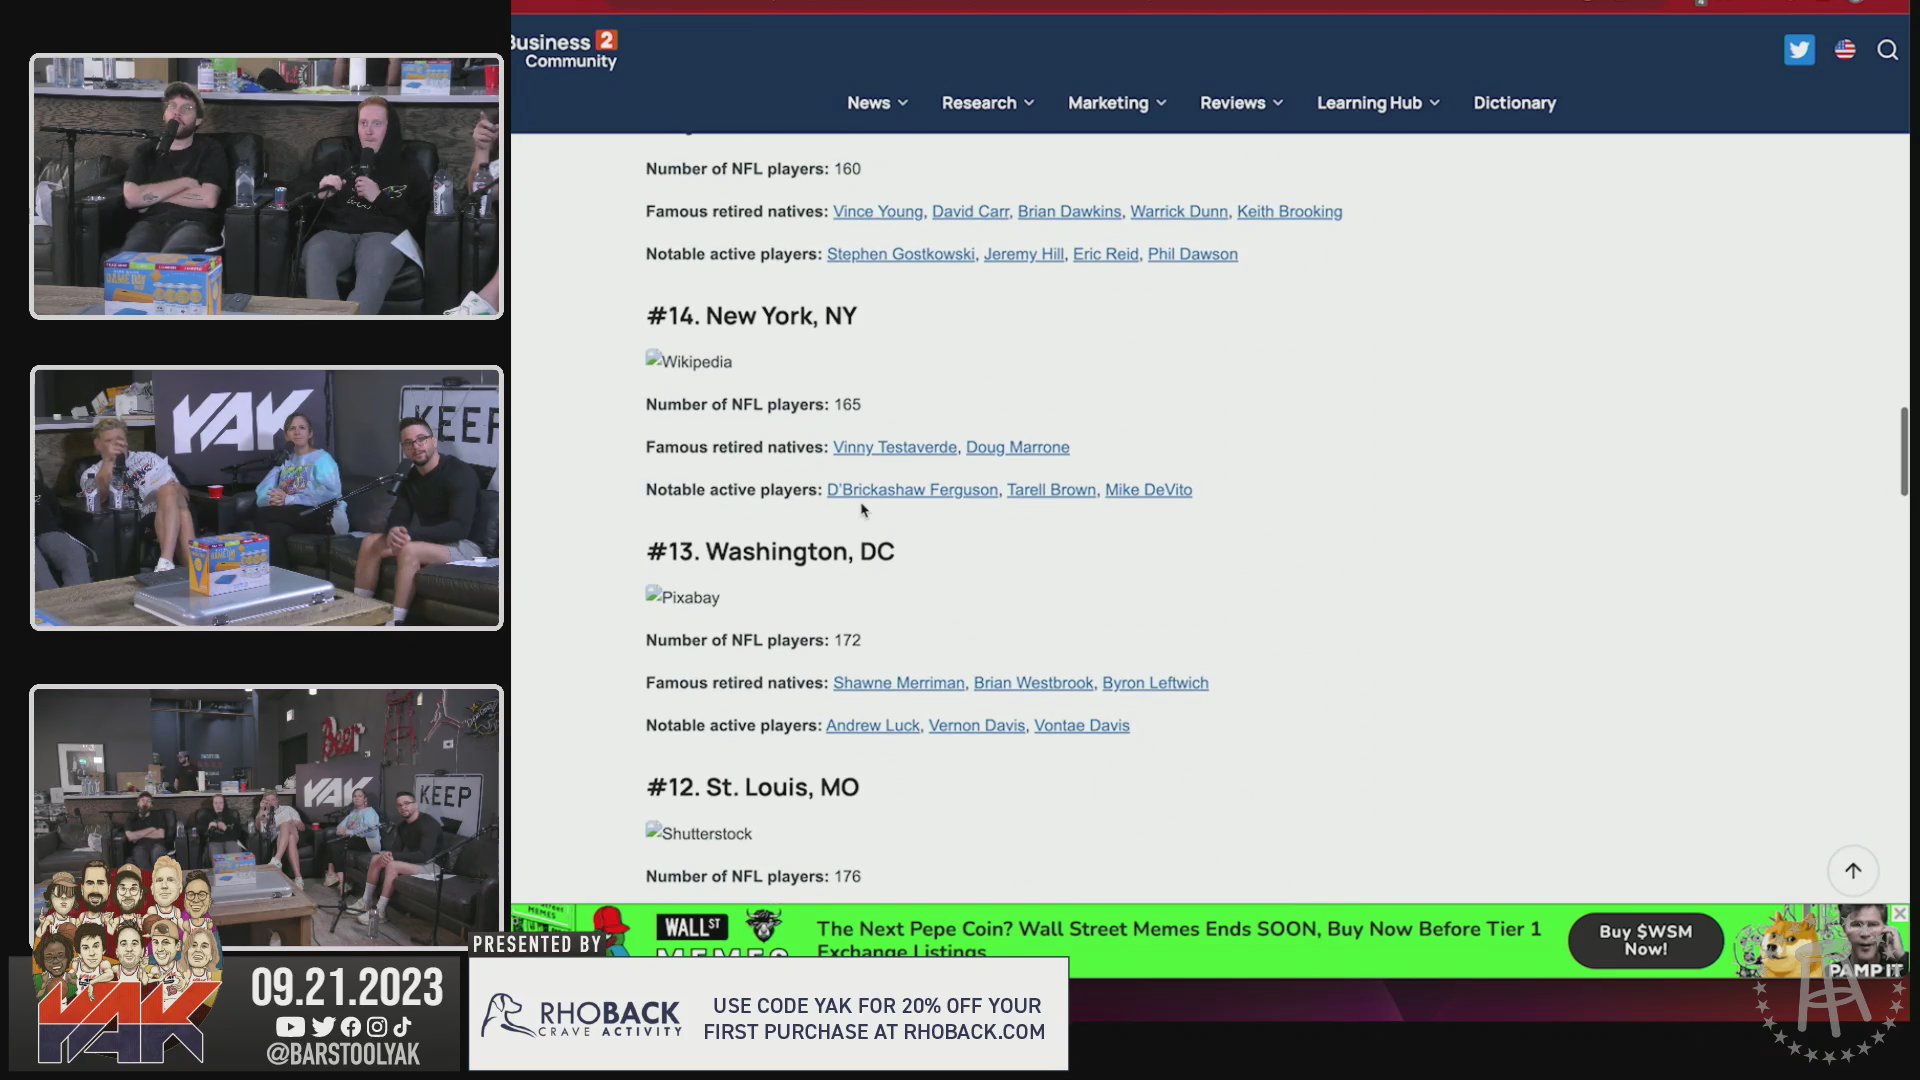Open the Facebook icon in the Yak footer
The height and width of the screenshot is (1080, 1920).
349,1027
